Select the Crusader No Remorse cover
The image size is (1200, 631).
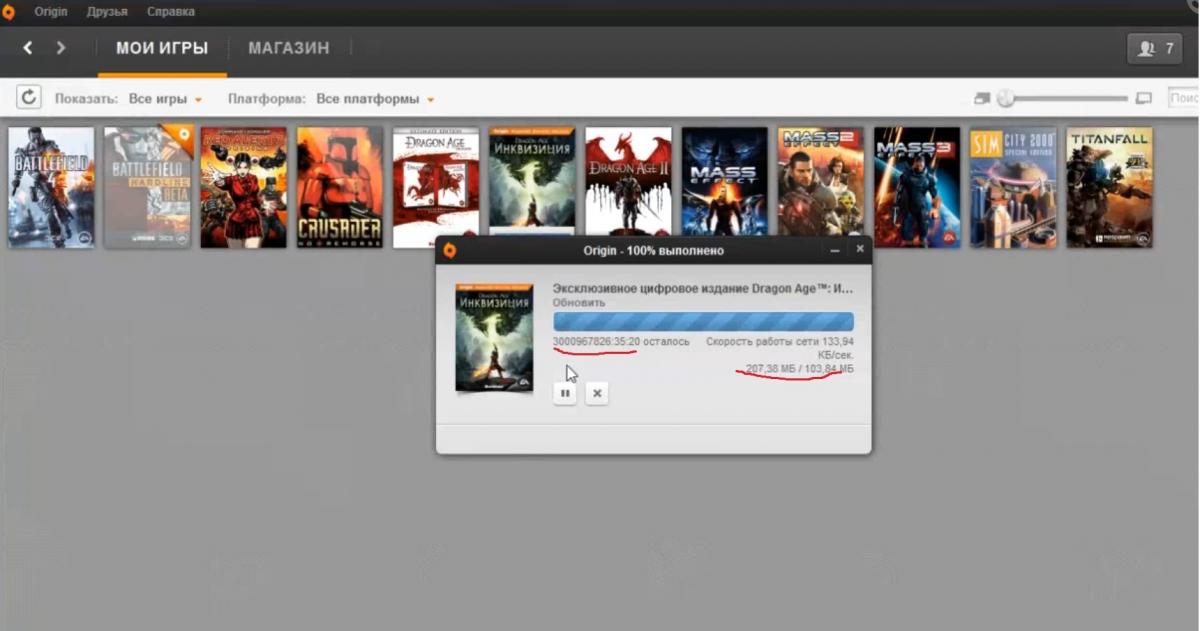[x=340, y=187]
